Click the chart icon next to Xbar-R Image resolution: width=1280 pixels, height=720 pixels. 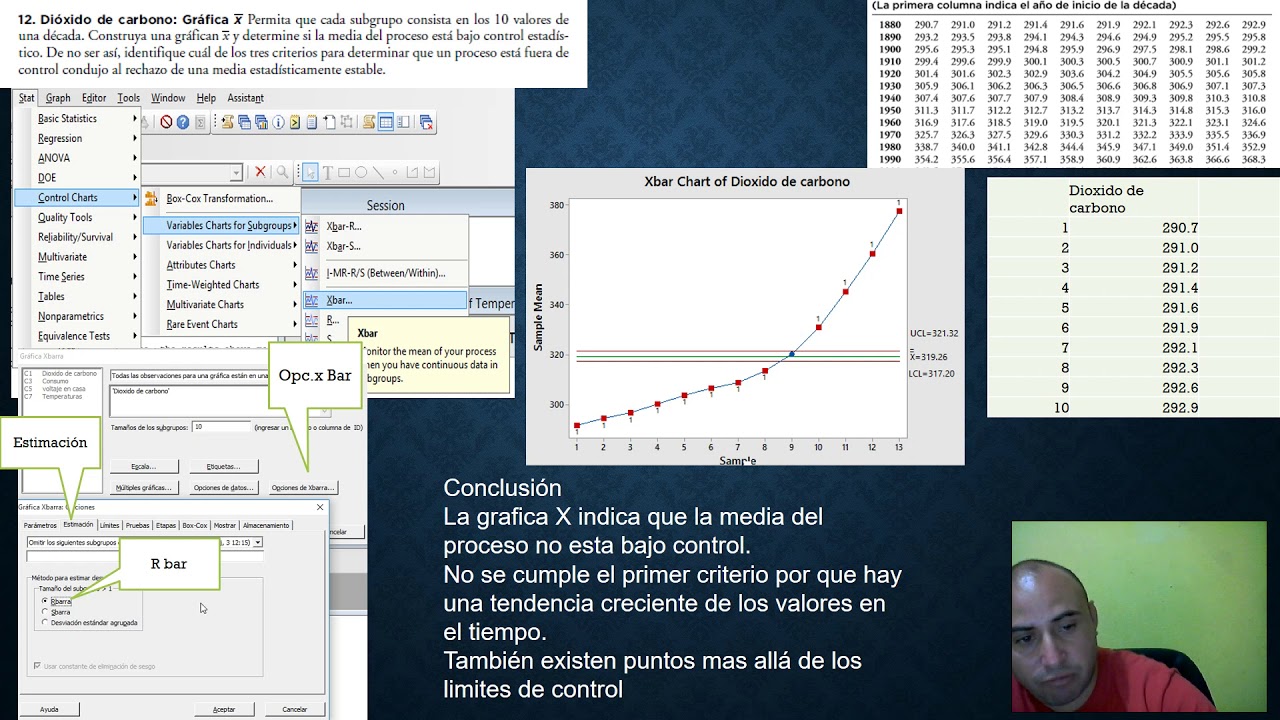[311, 226]
